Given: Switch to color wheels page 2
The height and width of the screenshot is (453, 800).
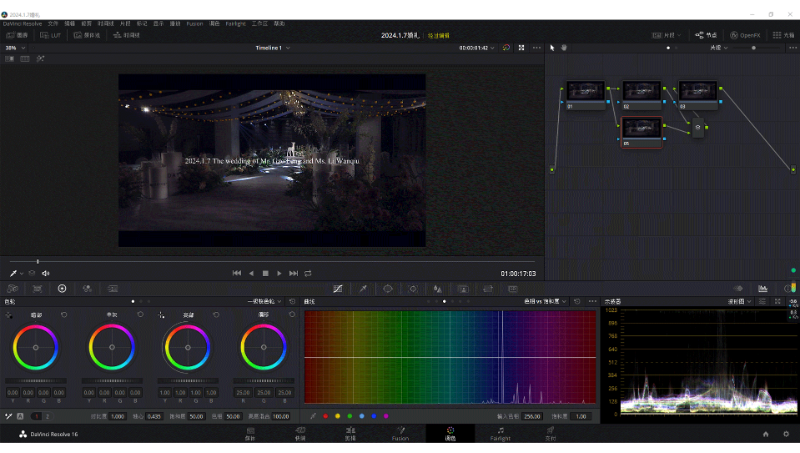Looking at the screenshot, I should coord(47,416).
